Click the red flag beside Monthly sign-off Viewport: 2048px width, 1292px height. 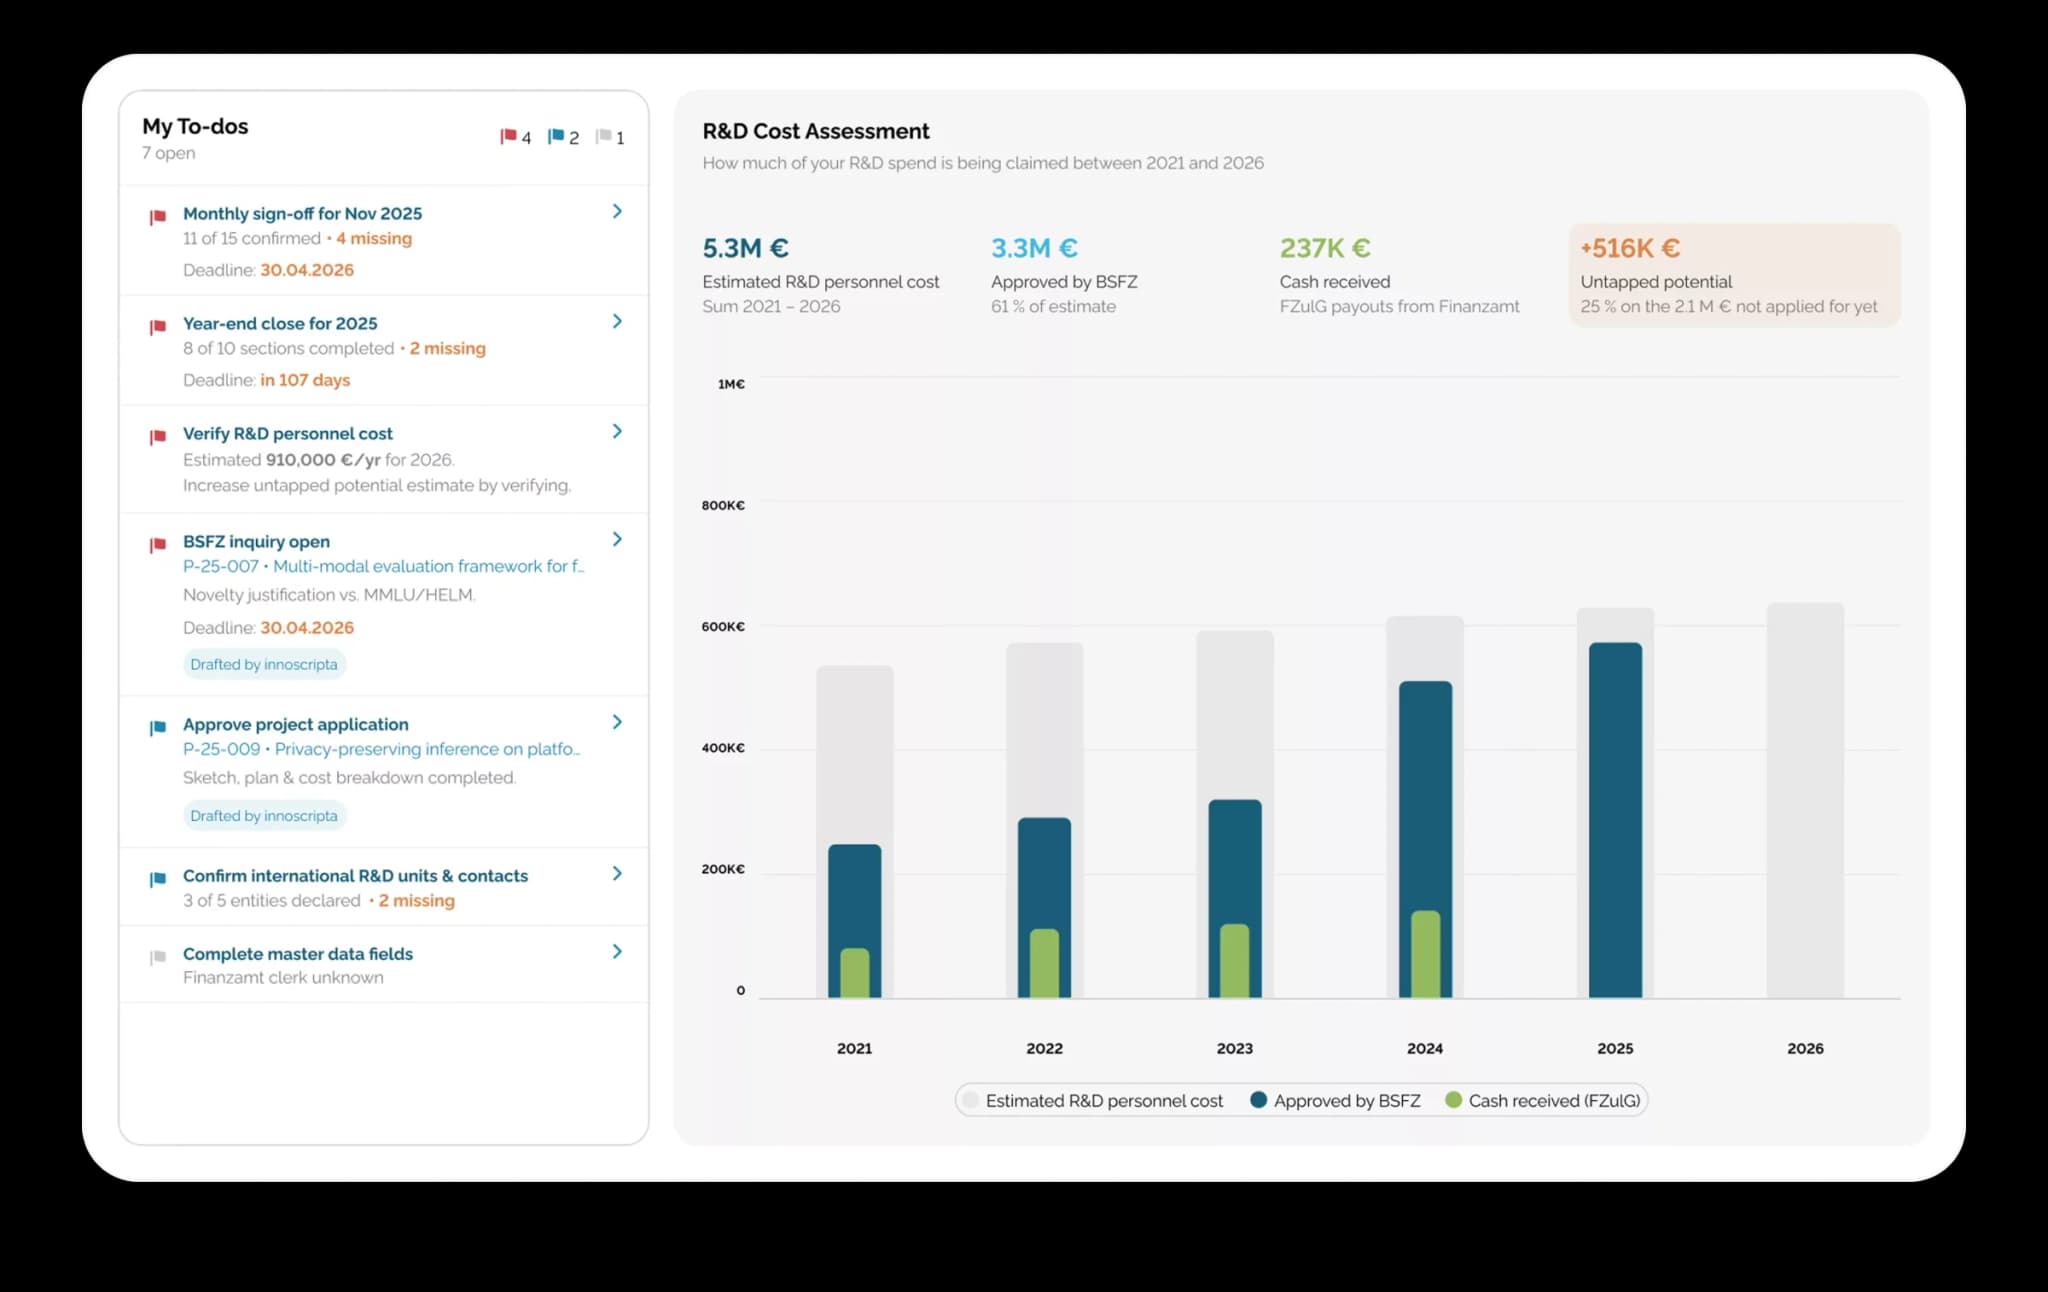click(x=157, y=217)
